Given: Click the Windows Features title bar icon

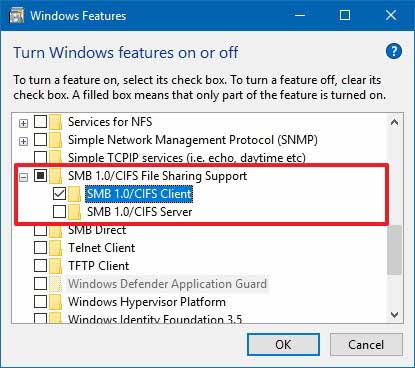Looking at the screenshot, I should coord(16,15).
